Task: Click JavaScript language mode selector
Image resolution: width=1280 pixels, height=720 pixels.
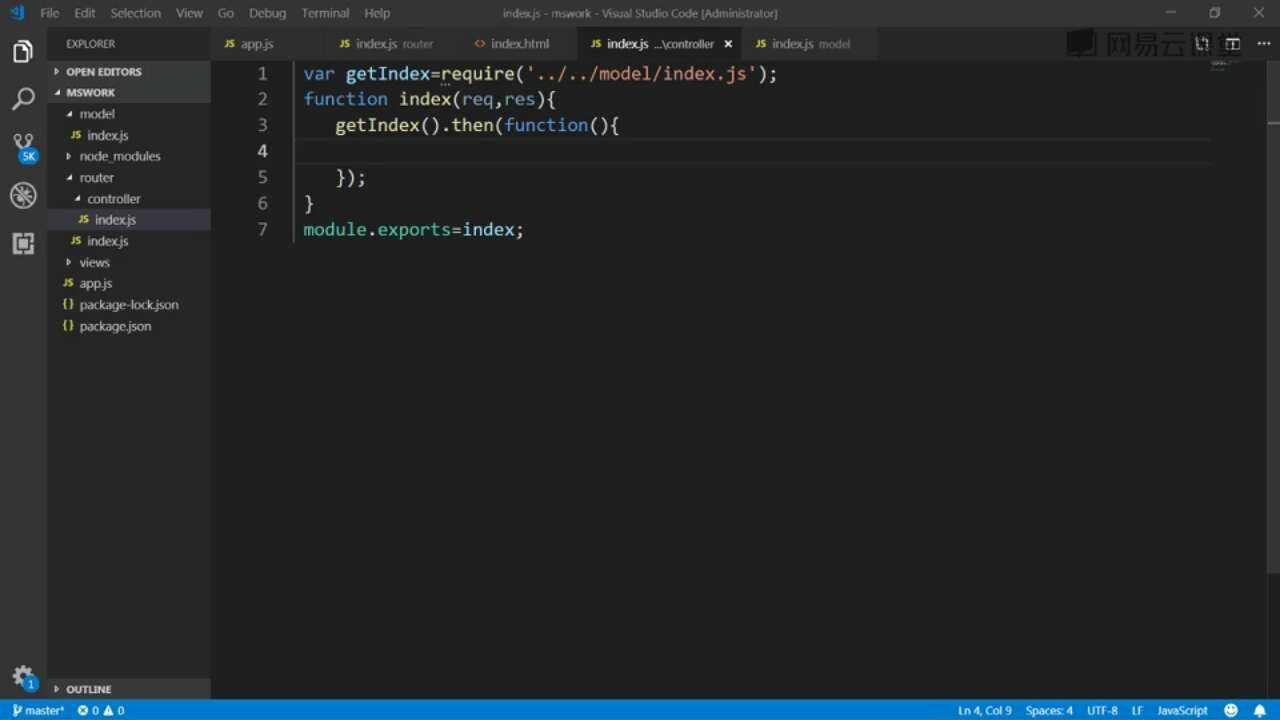Action: pos(1182,710)
